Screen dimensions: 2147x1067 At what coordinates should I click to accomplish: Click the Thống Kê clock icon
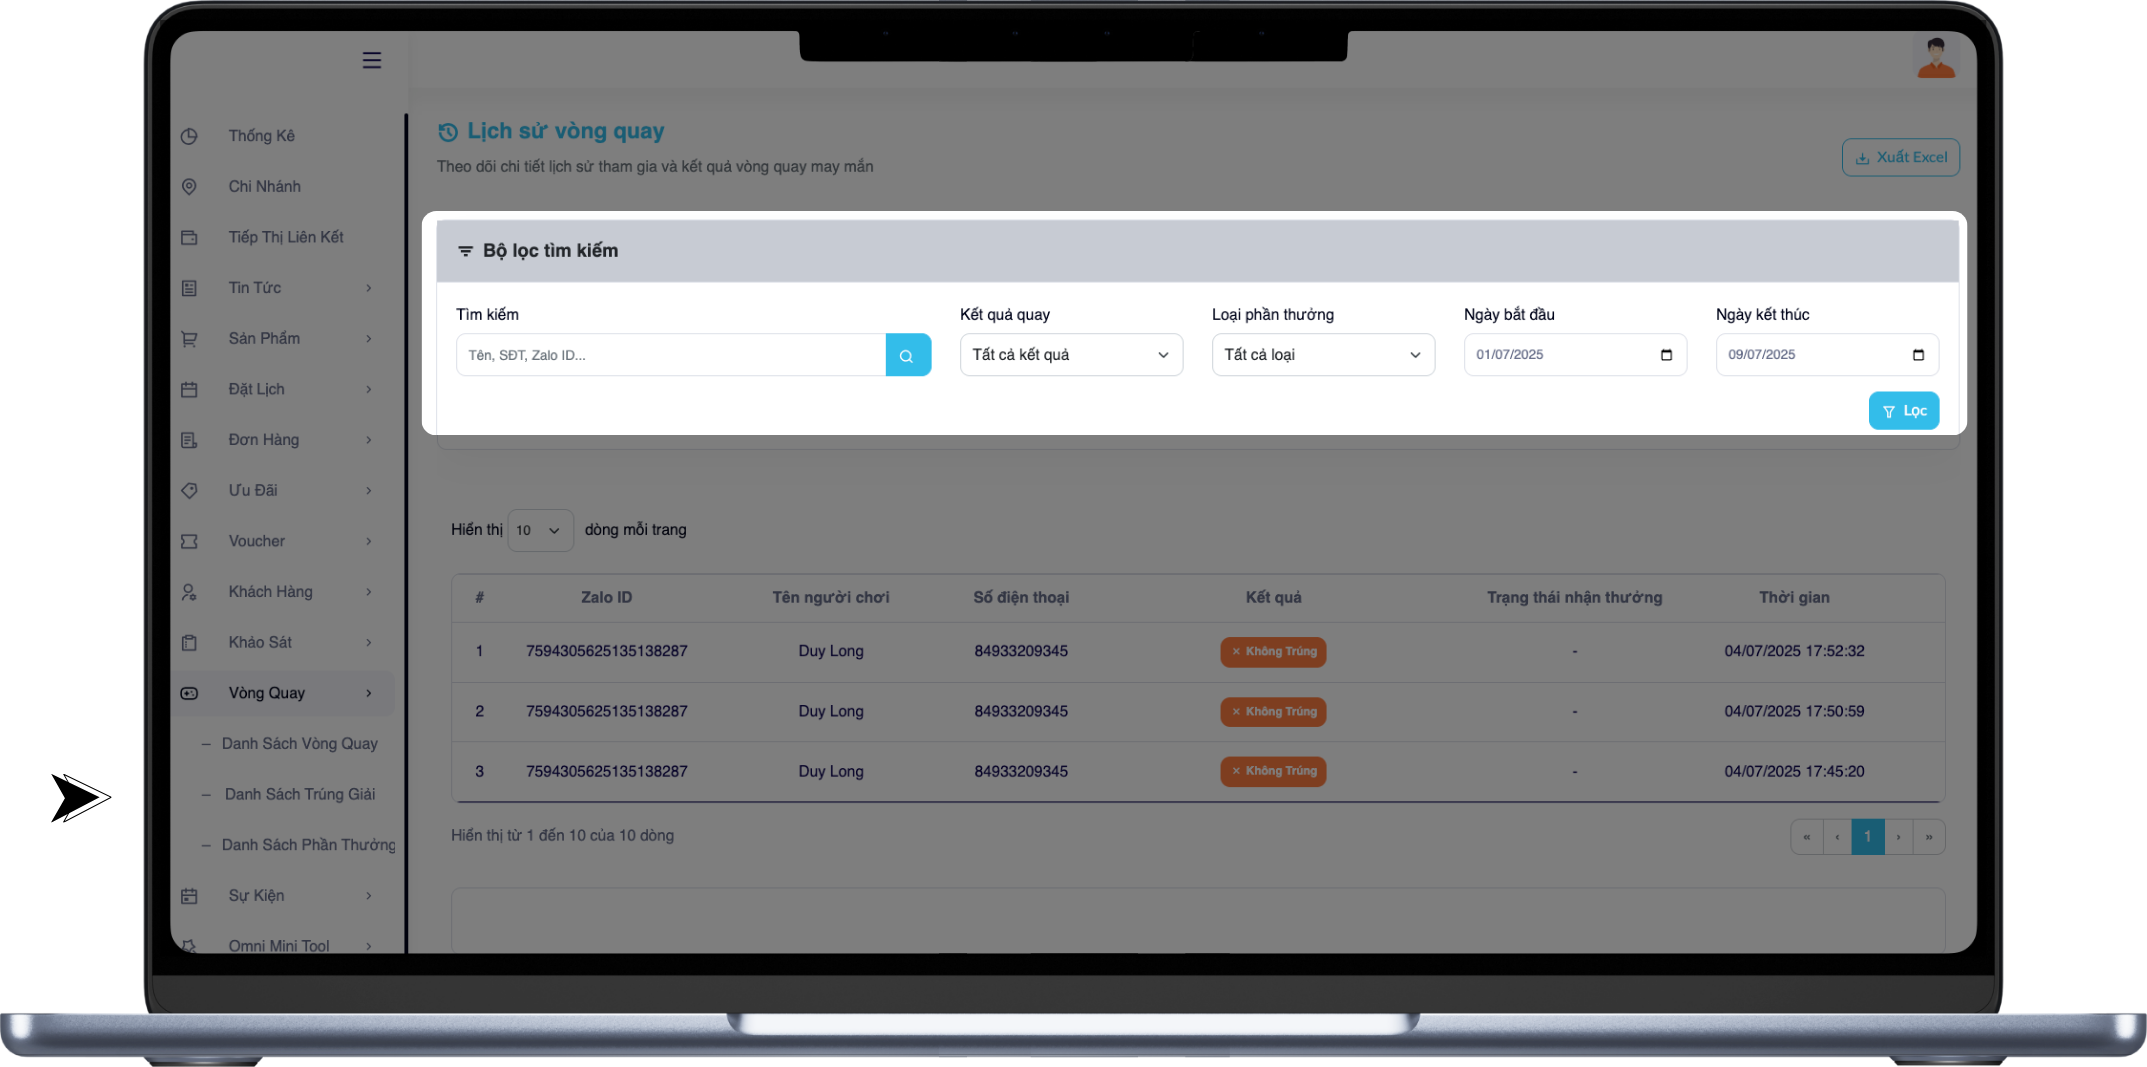[x=189, y=136]
